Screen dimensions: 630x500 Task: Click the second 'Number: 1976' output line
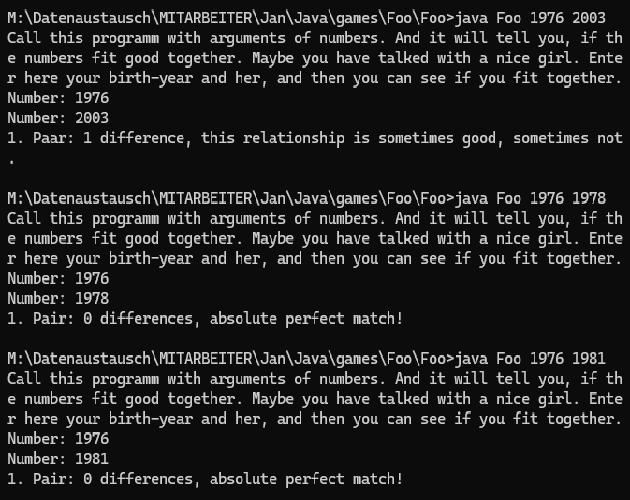58,279
